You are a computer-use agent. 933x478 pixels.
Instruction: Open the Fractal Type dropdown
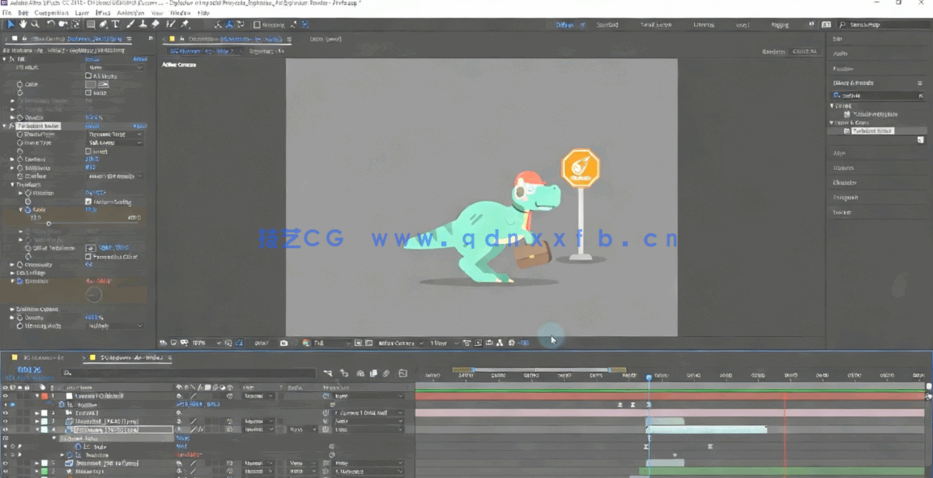click(x=114, y=134)
